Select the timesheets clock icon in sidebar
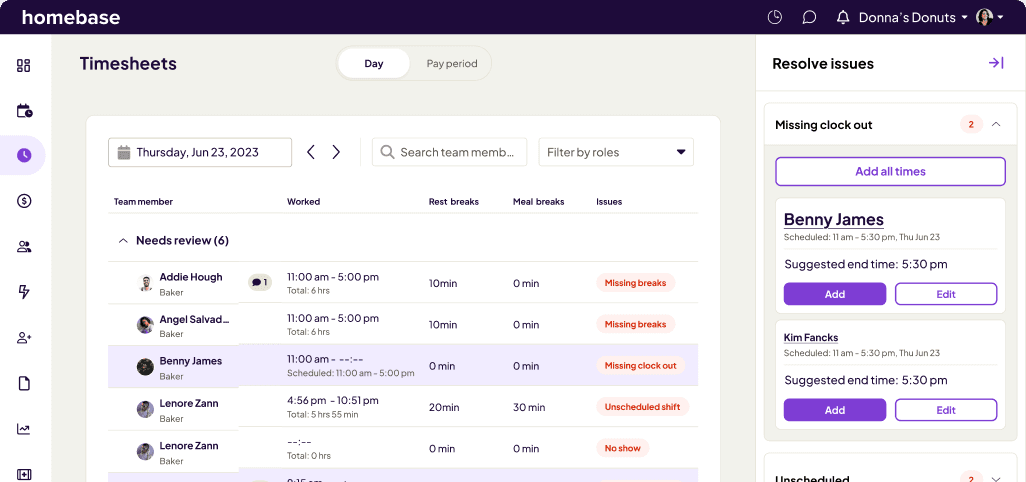1026x482 pixels. (24, 155)
